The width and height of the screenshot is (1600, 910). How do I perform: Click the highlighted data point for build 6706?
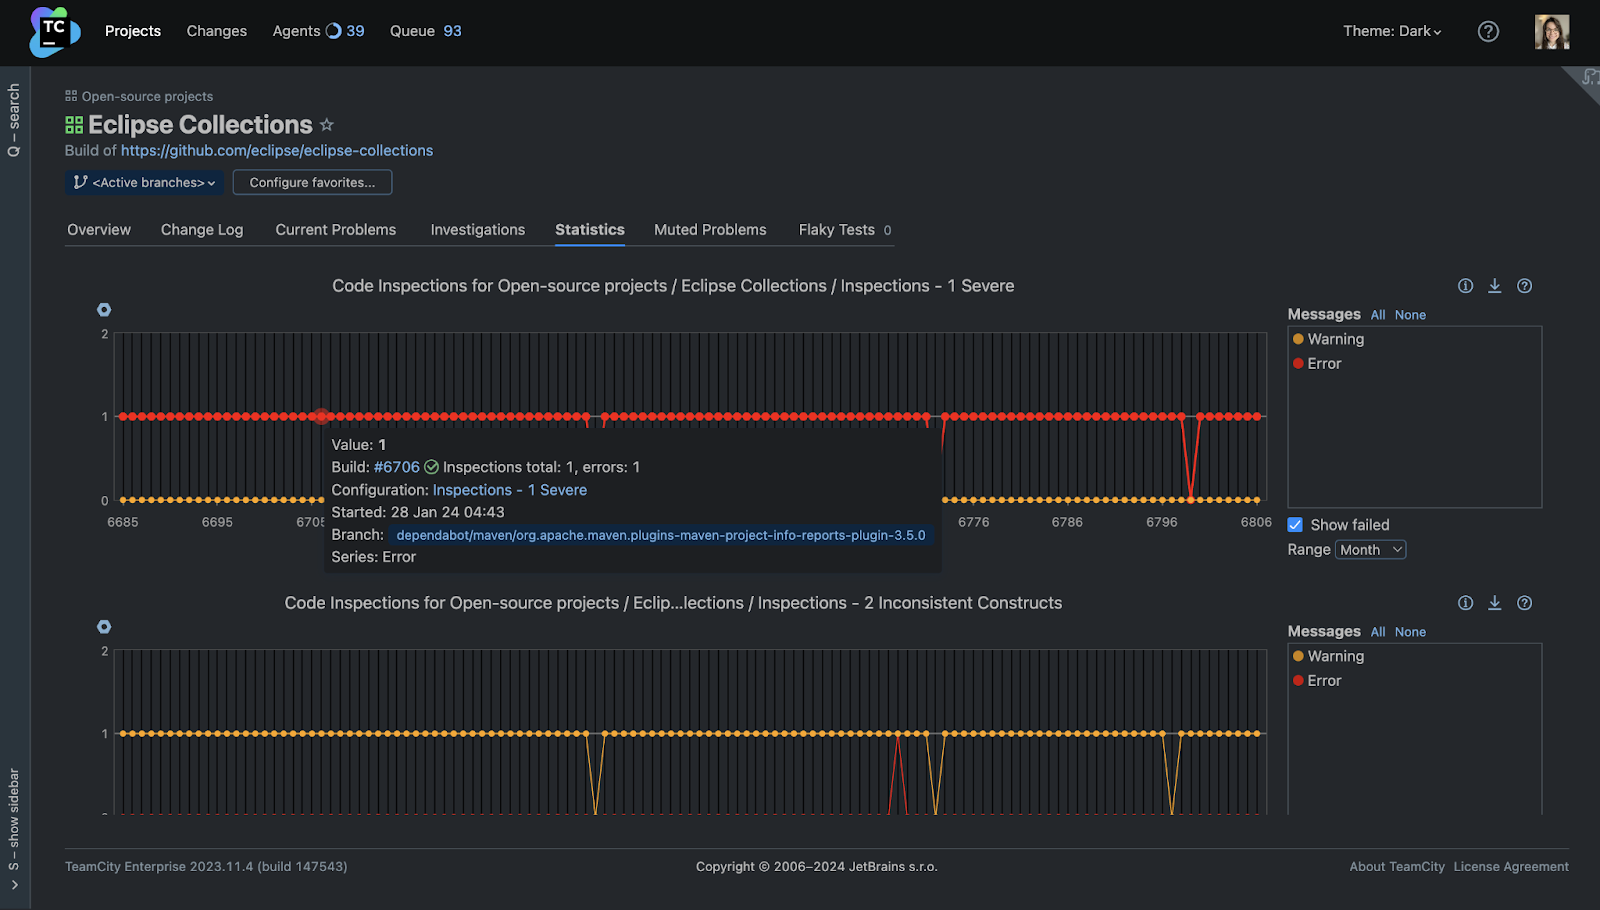point(321,416)
